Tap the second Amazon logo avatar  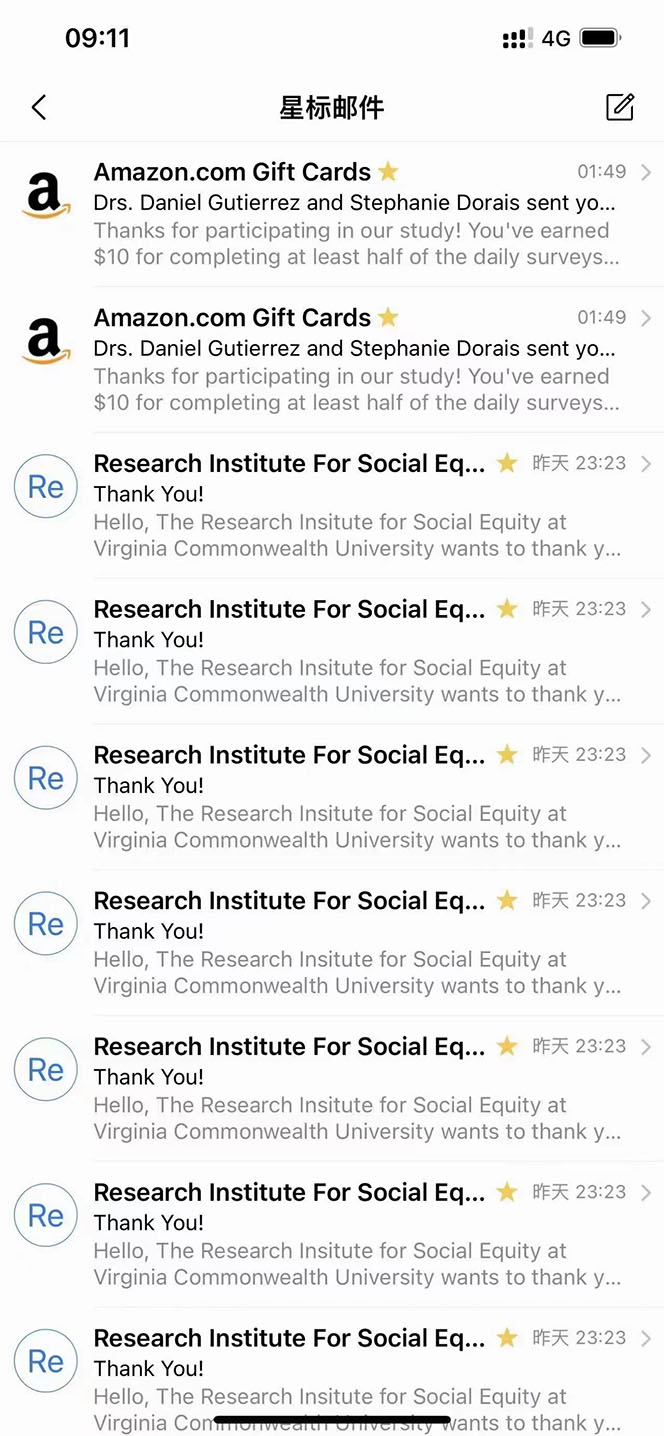point(46,342)
